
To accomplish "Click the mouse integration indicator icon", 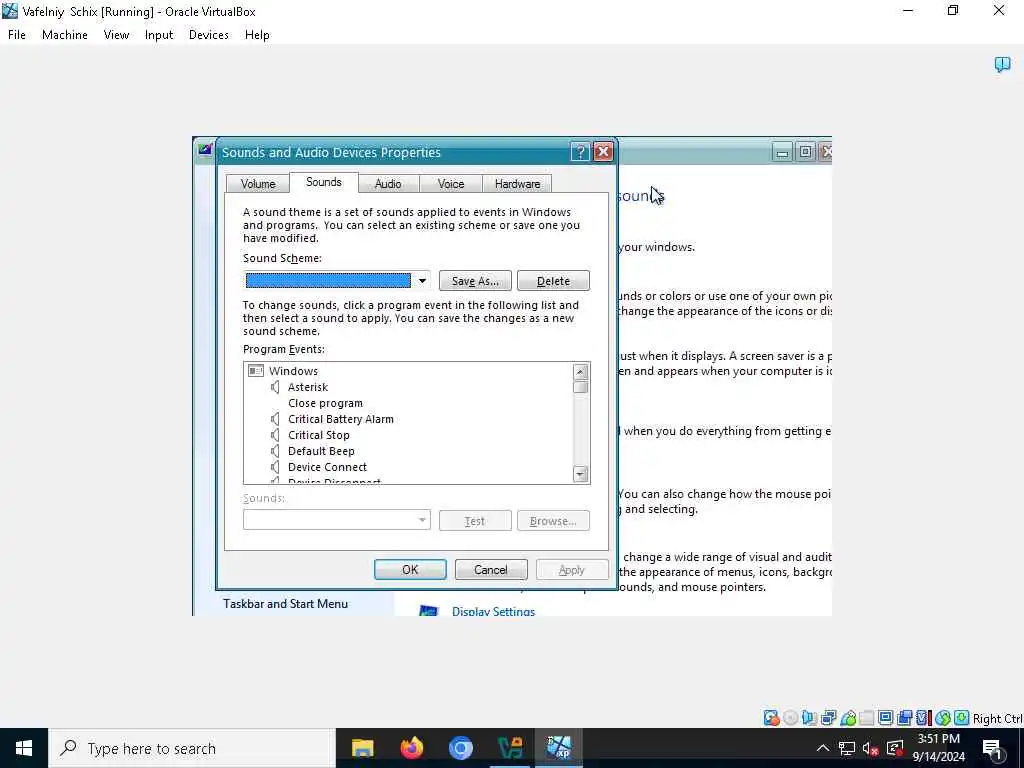I will click(x=942, y=718).
